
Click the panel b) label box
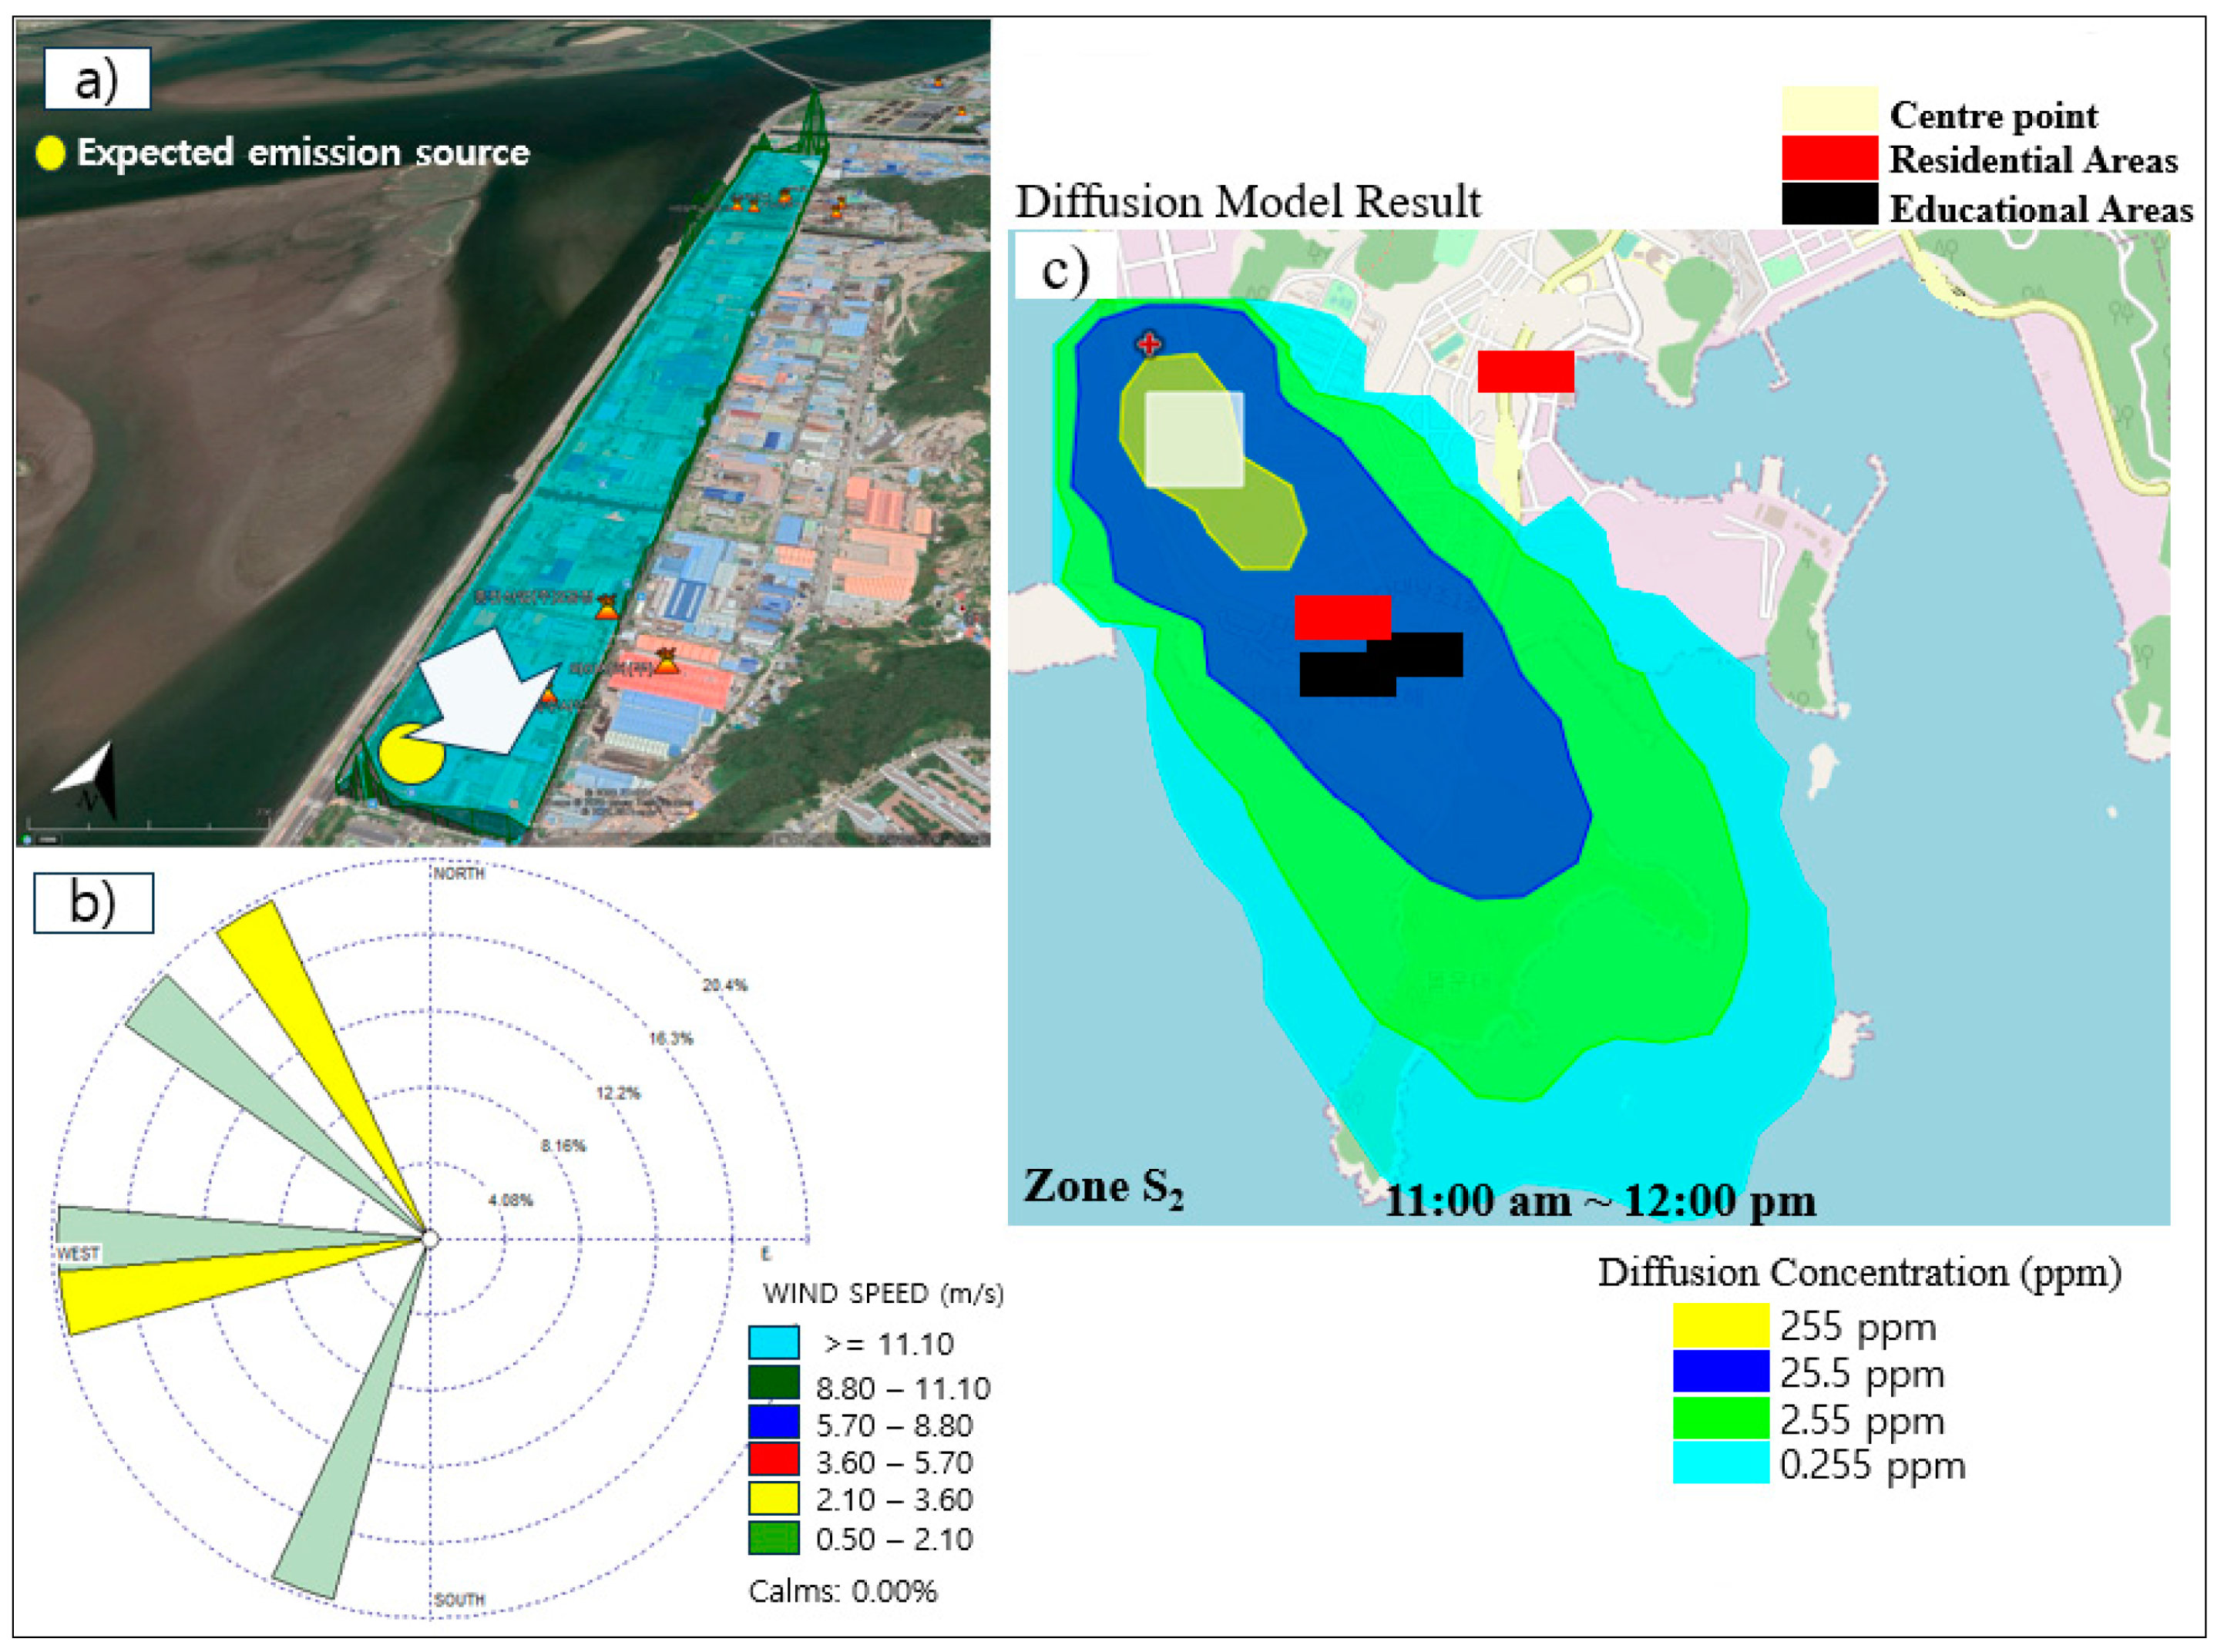(93, 902)
